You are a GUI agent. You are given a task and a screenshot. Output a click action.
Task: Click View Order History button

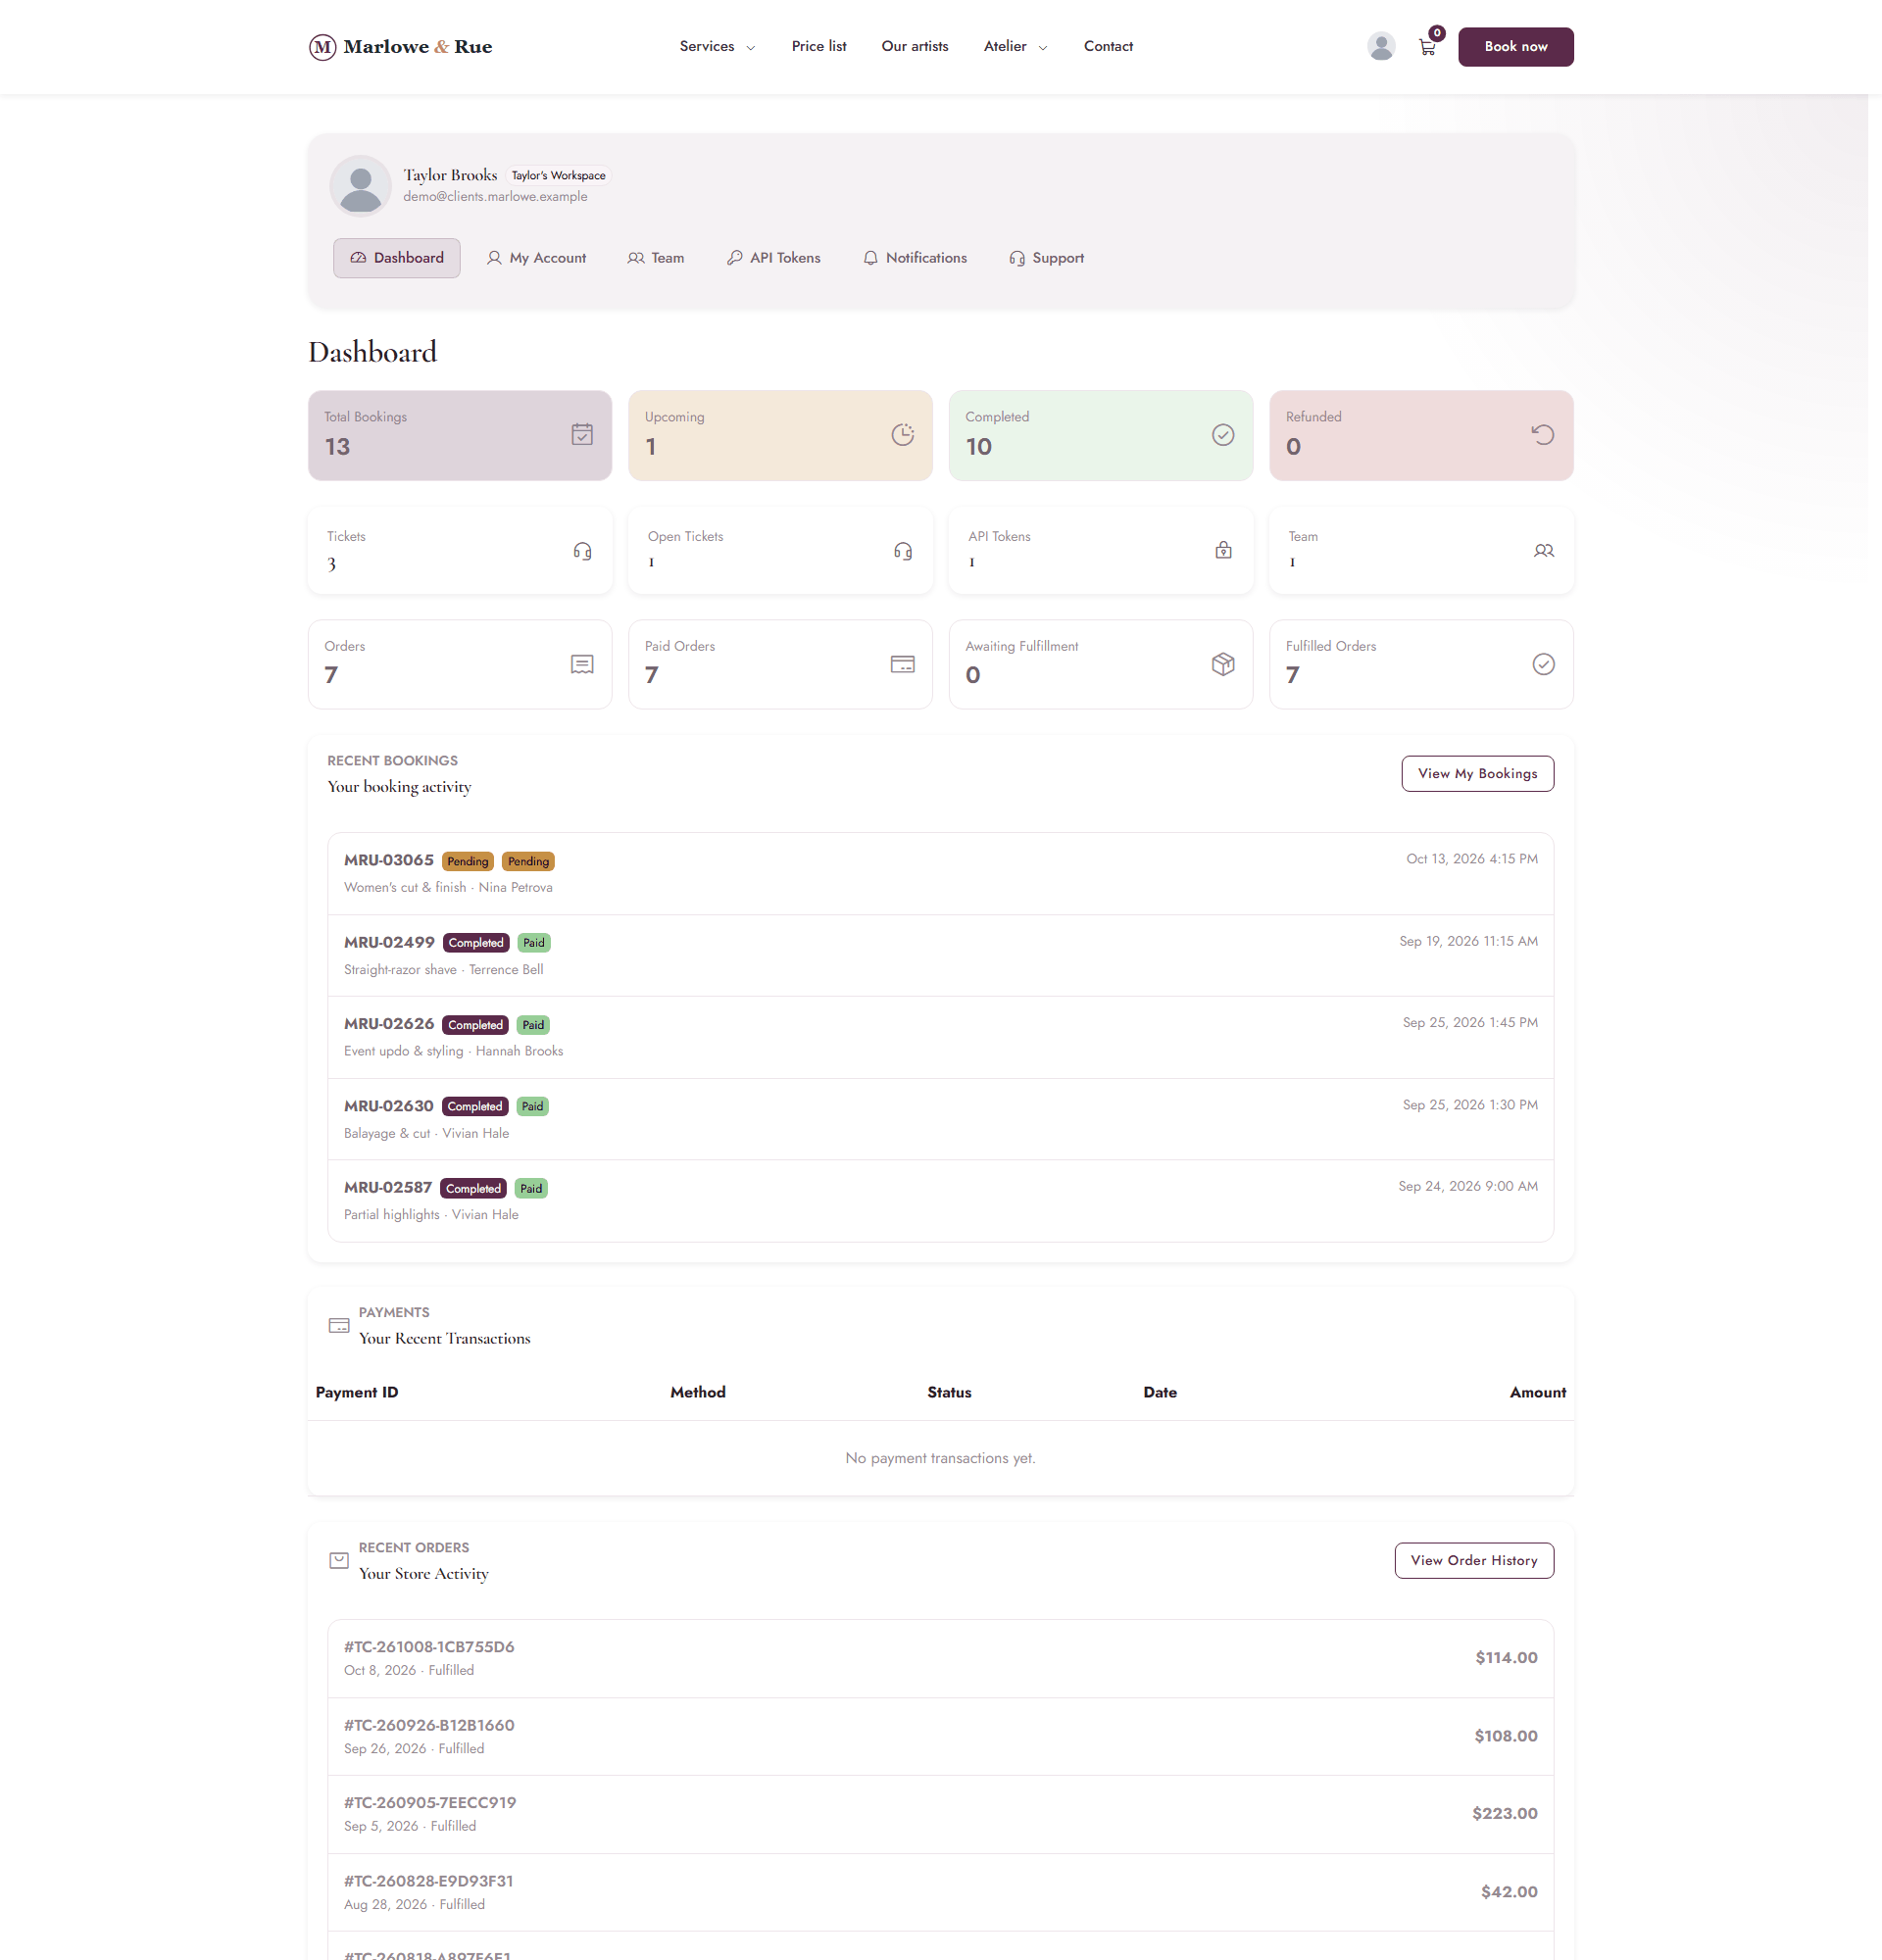1474,1560
